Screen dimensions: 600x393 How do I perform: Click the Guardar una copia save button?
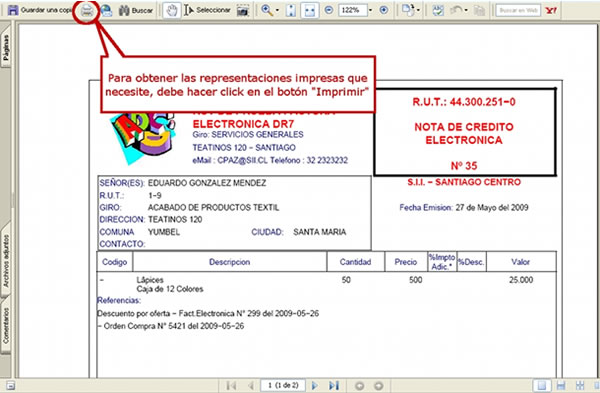[x=40, y=10]
